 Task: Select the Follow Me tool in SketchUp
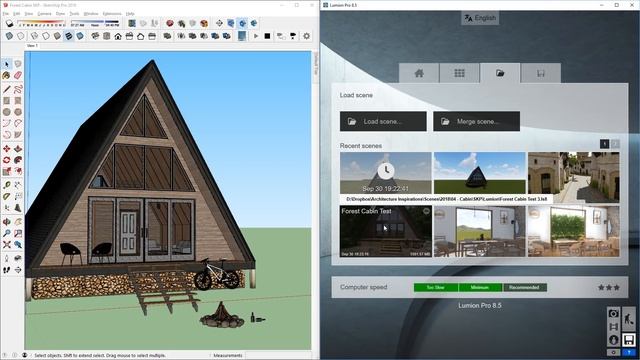click(x=18, y=160)
